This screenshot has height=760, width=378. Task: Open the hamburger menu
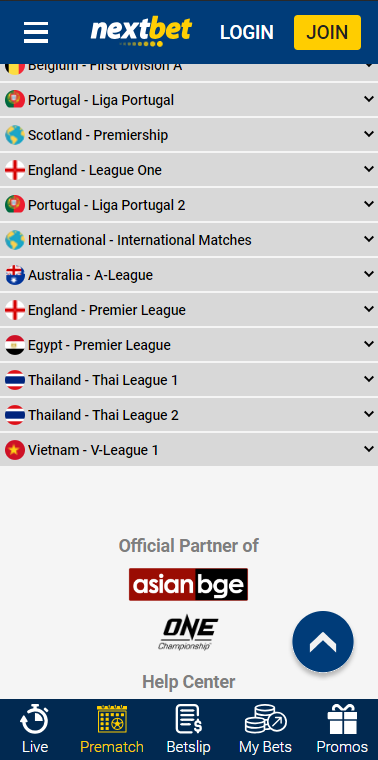(x=36, y=32)
